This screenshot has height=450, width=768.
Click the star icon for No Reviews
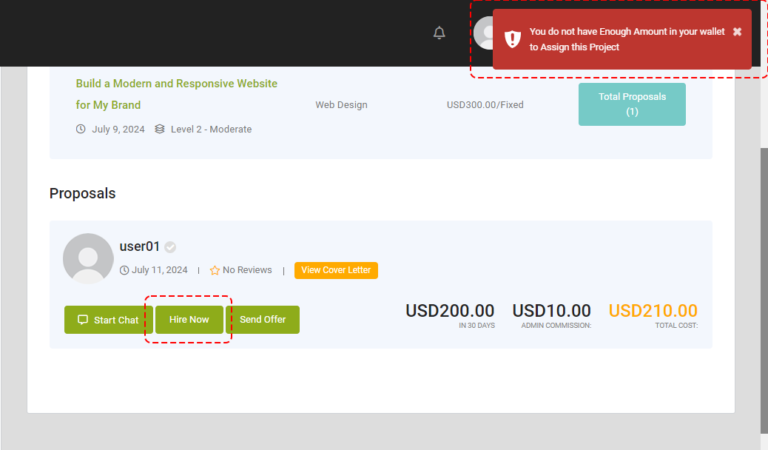click(214, 270)
